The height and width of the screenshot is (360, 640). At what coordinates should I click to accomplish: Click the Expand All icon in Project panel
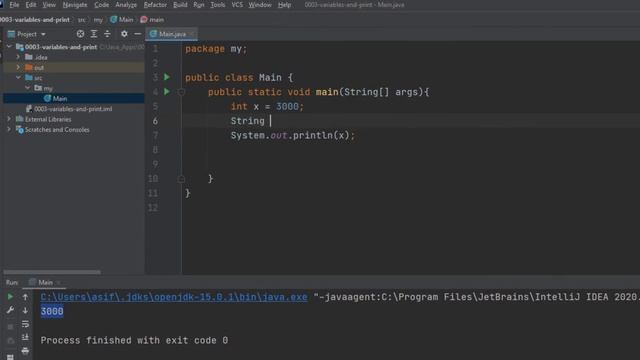94,34
